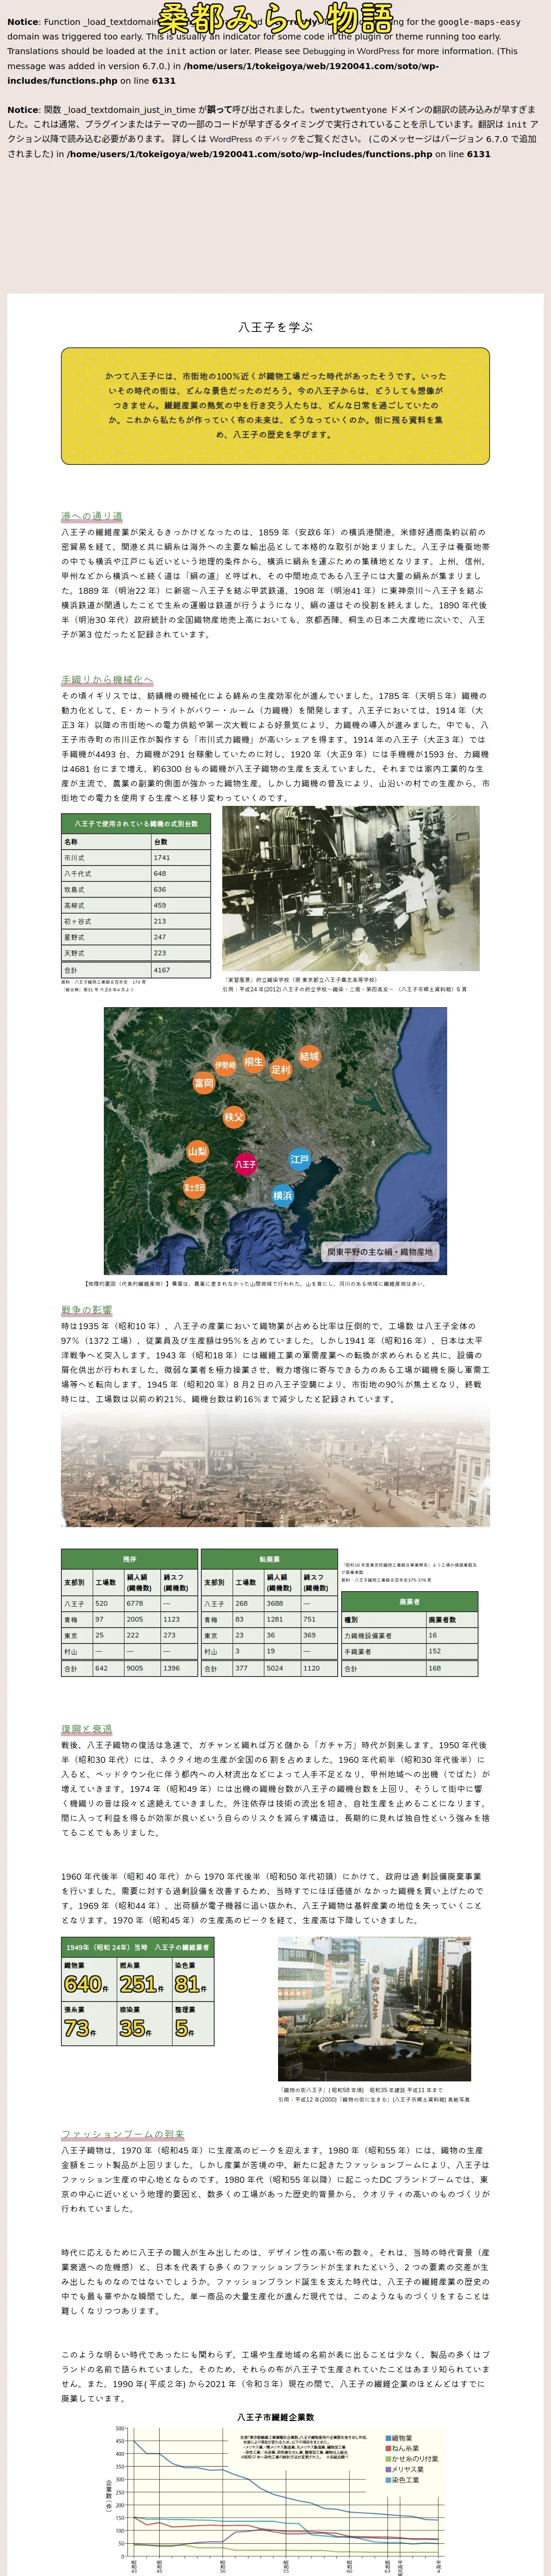Click the 八王子 marker on the map

pos(245,1164)
